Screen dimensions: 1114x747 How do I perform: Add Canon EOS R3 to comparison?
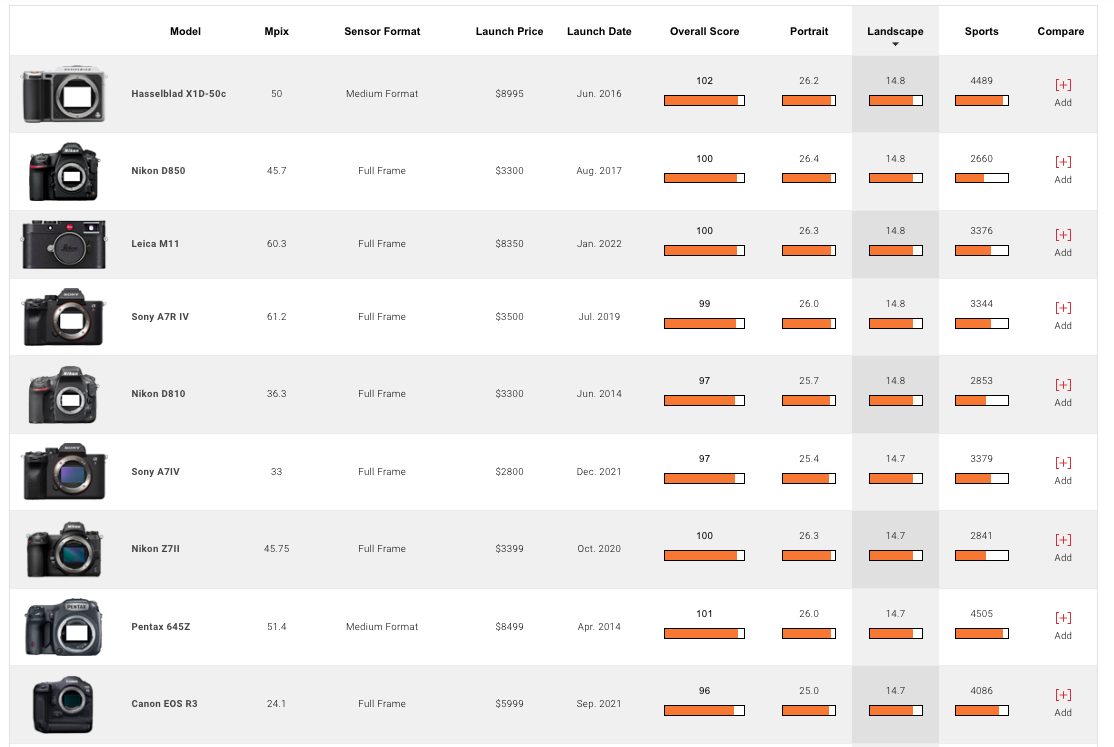(x=1063, y=695)
